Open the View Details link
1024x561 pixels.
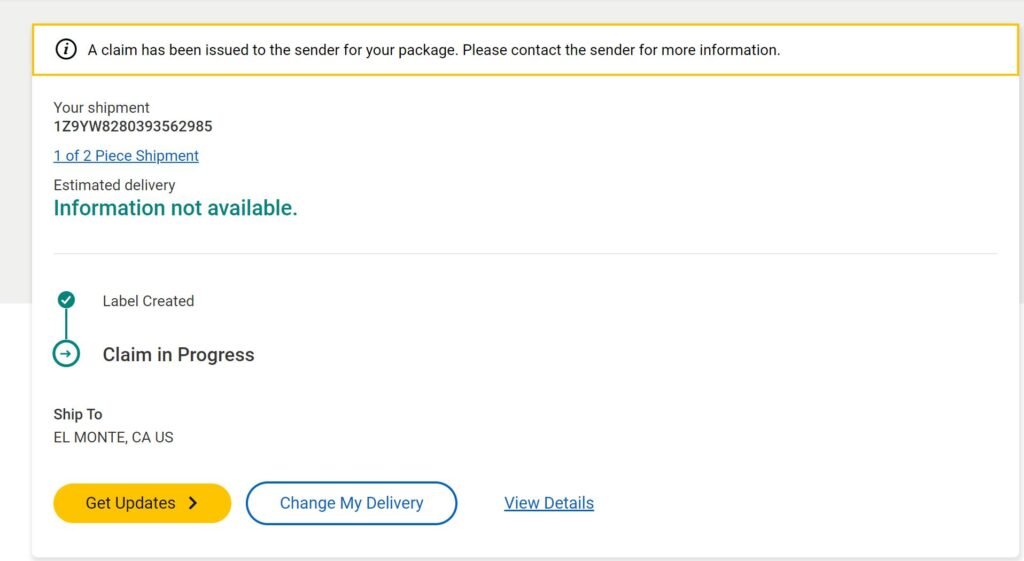click(x=549, y=503)
